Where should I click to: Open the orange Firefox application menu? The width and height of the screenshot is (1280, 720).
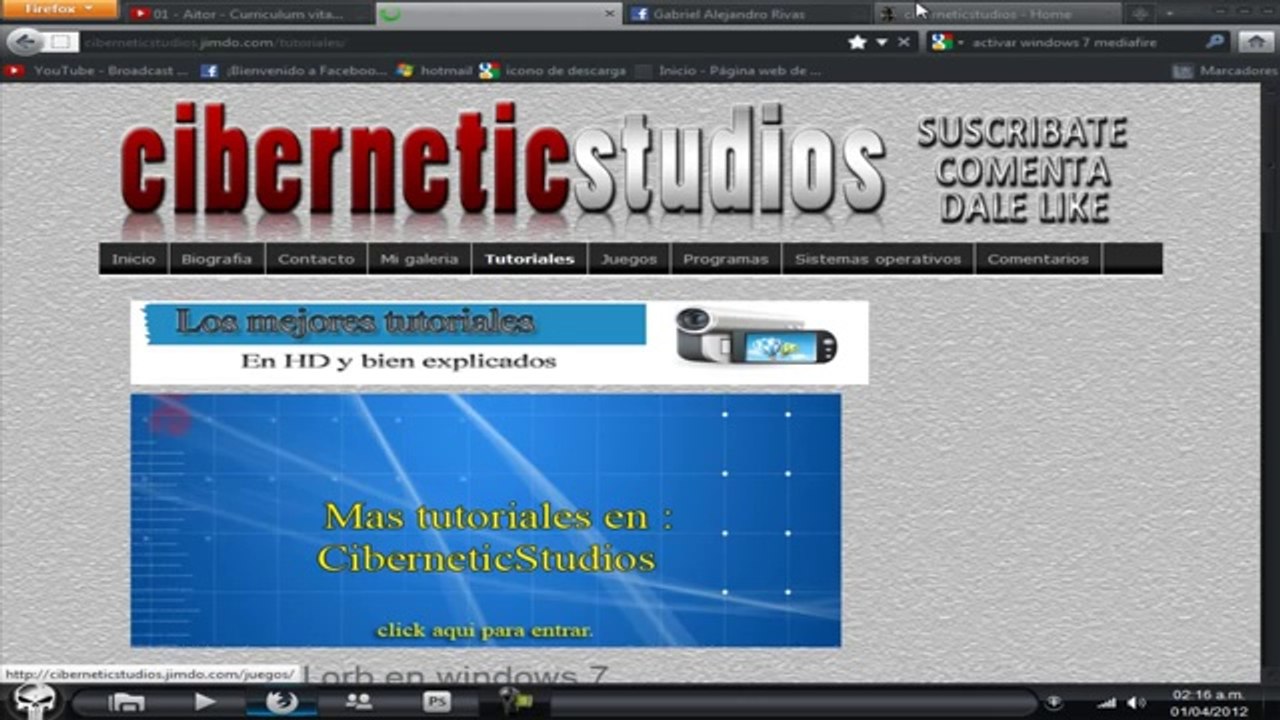coord(59,10)
